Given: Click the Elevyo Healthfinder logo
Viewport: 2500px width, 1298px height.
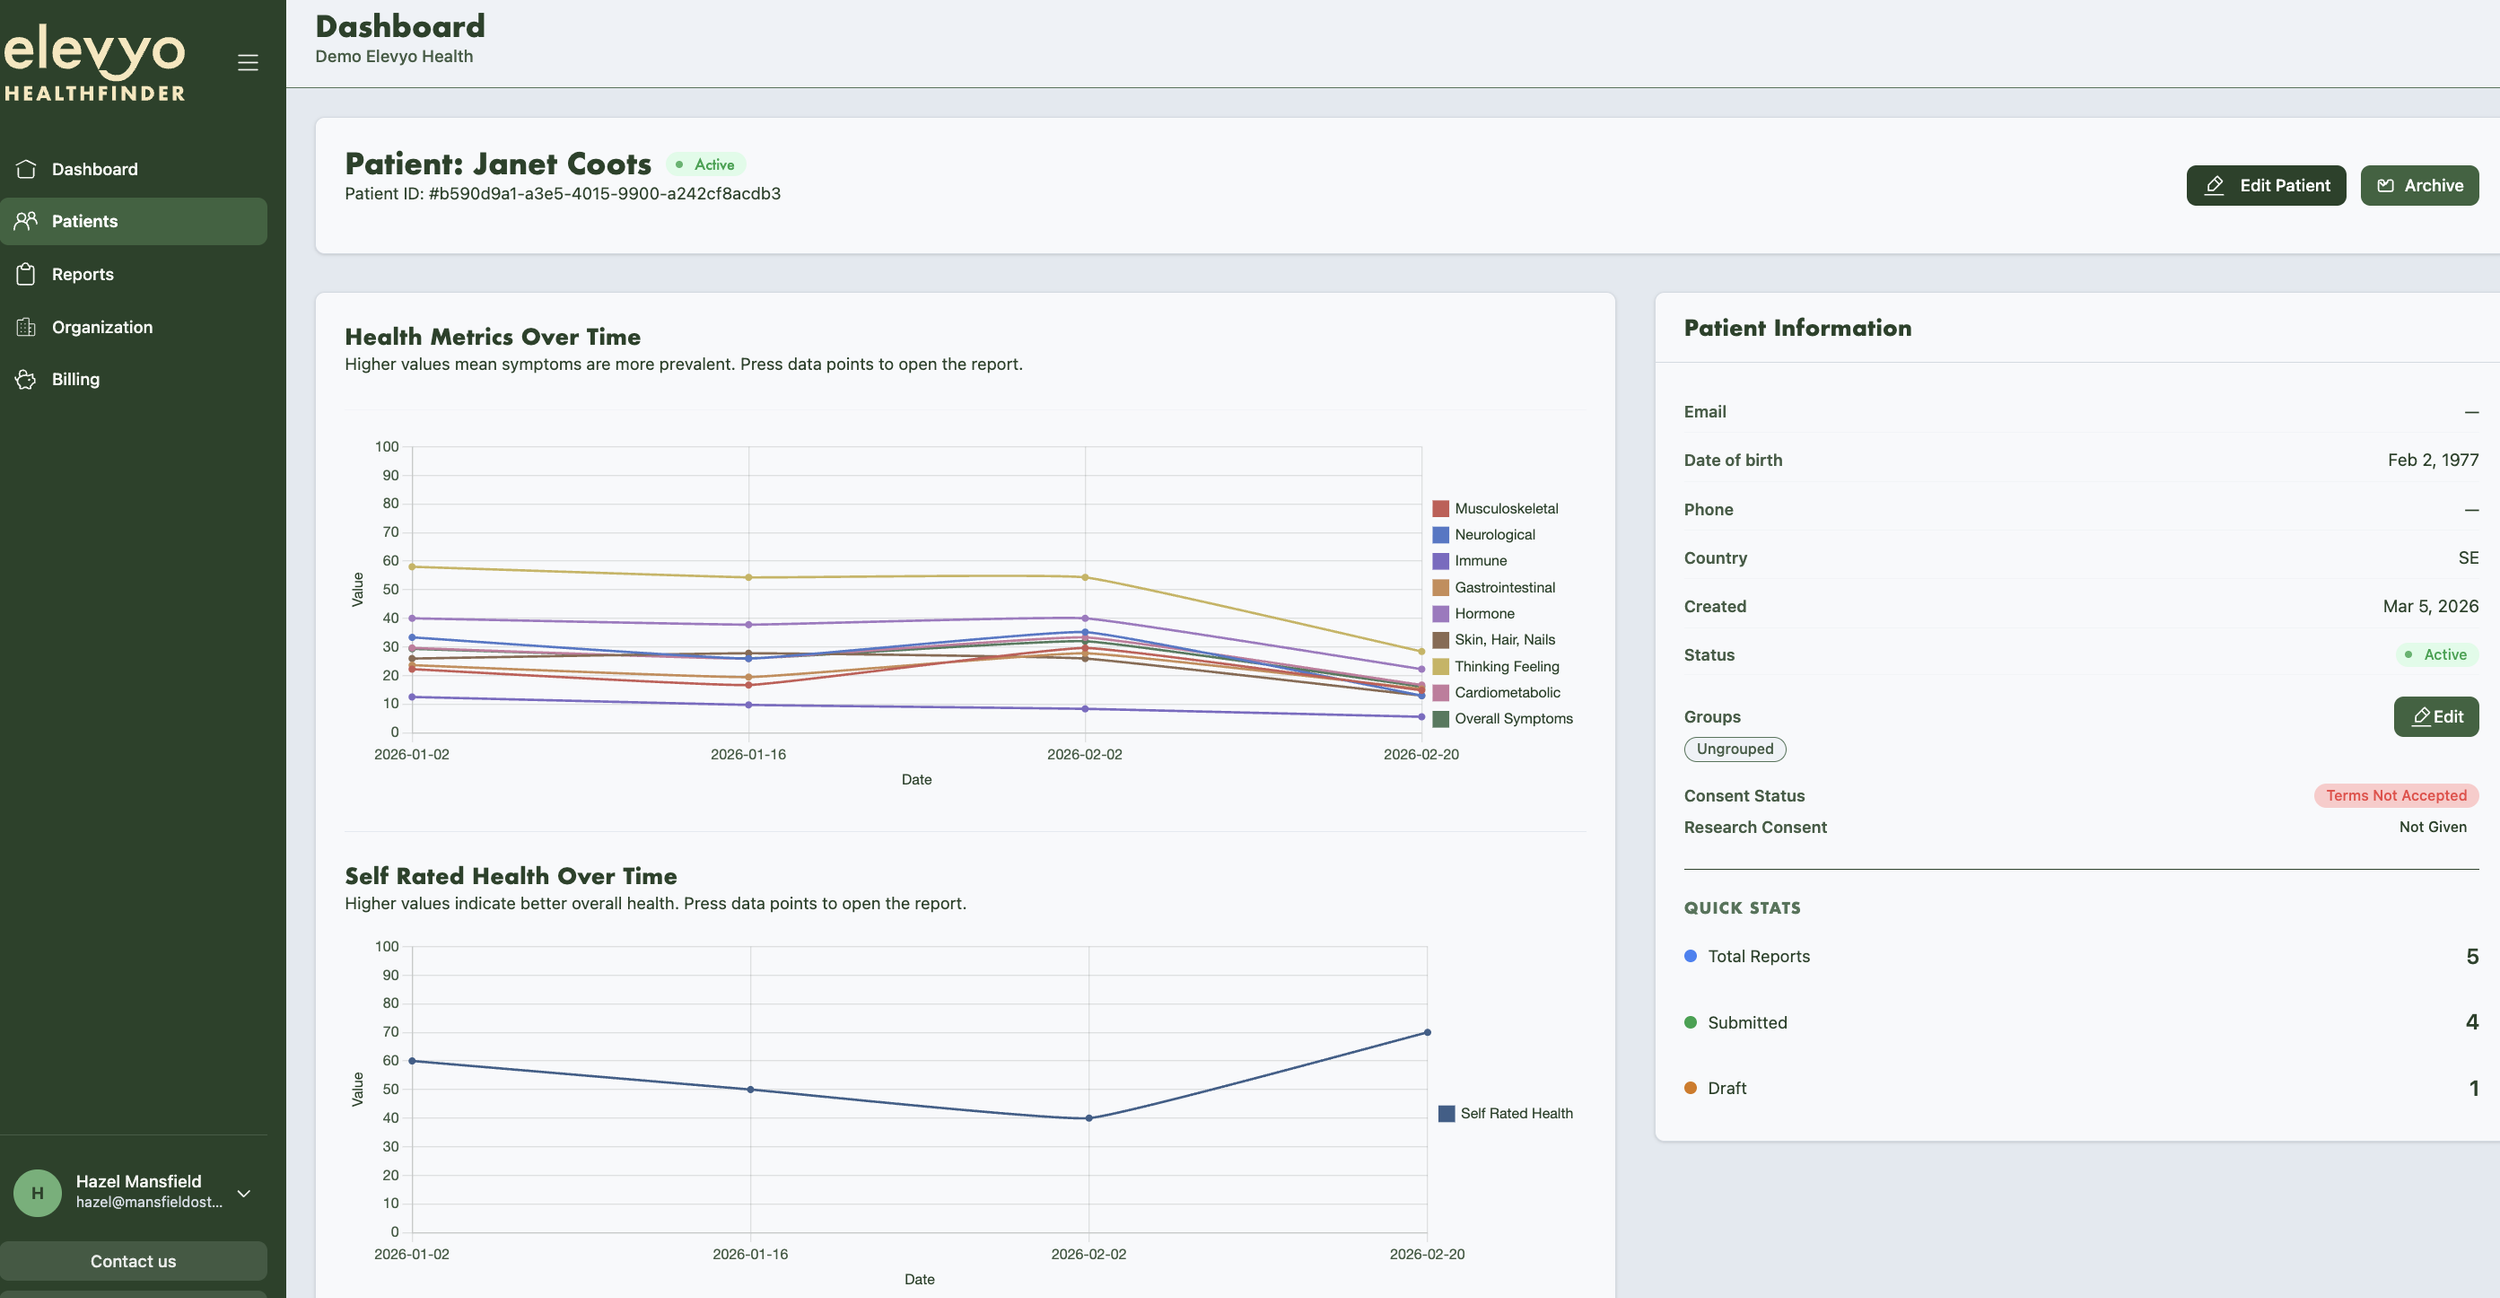Looking at the screenshot, I should tap(95, 62).
